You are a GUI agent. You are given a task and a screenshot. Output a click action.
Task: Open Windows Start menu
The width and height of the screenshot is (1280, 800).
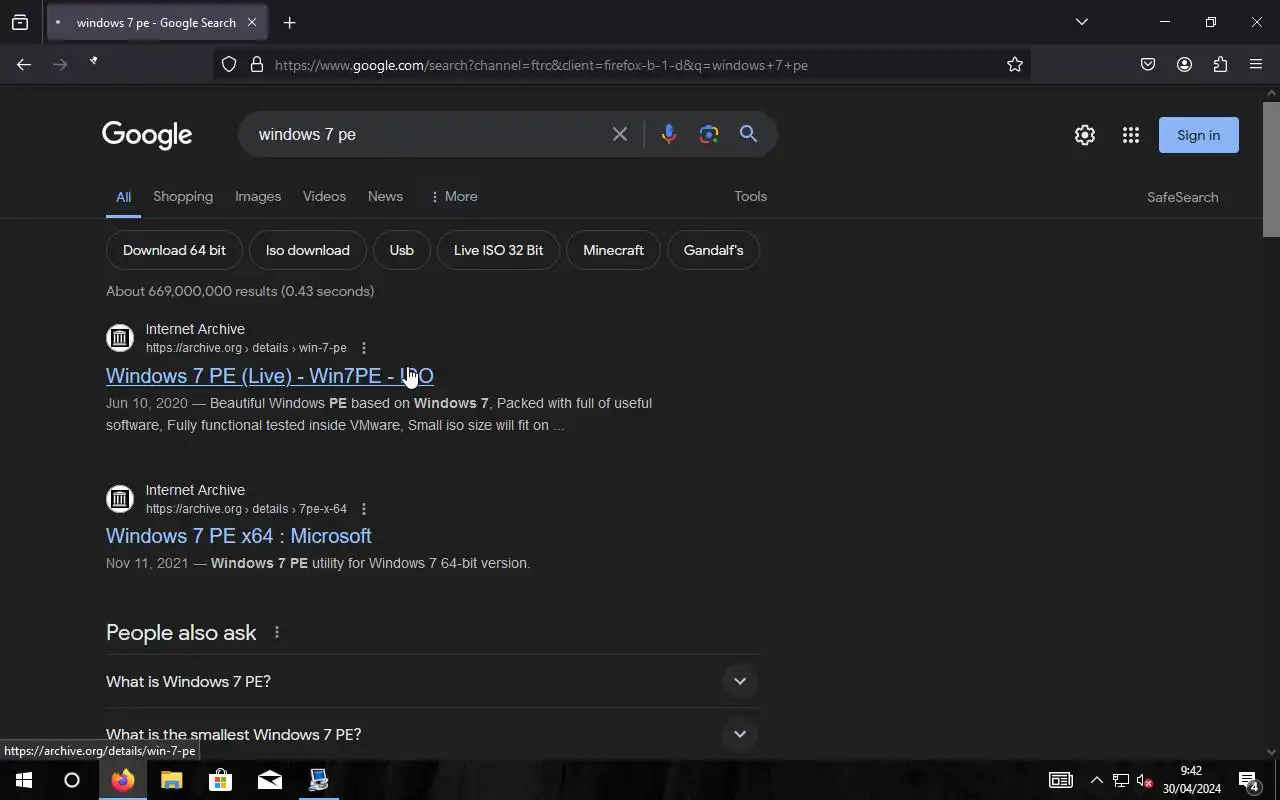(x=24, y=780)
